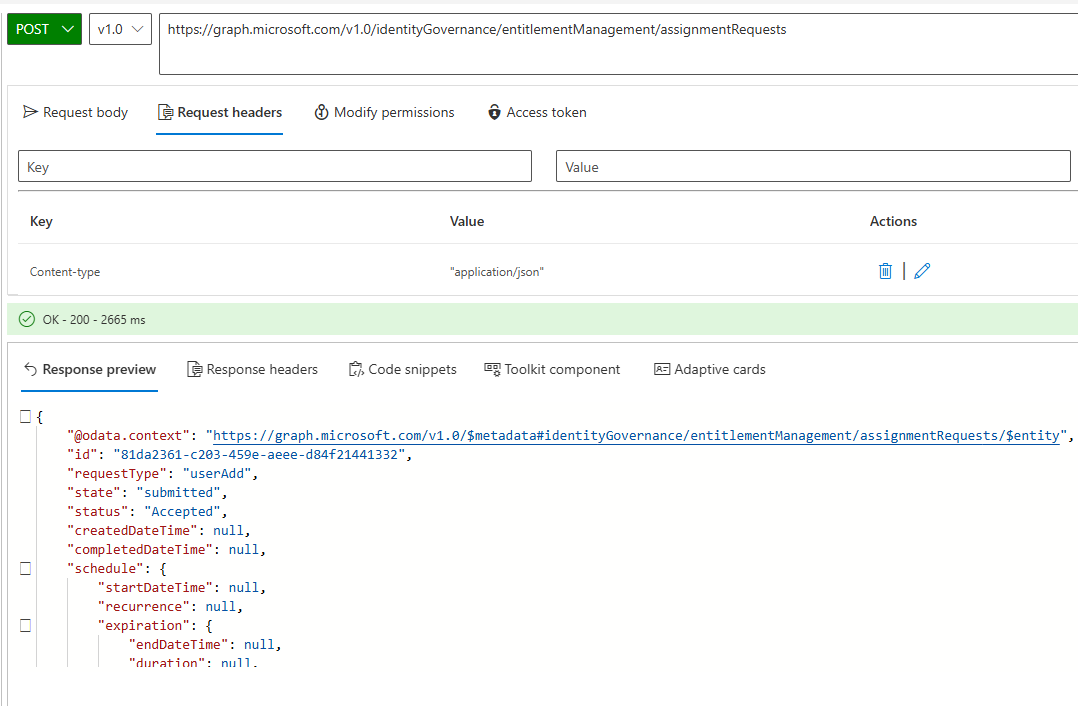Click the request URL input field
The image size is (1078, 706).
pos(619,44)
